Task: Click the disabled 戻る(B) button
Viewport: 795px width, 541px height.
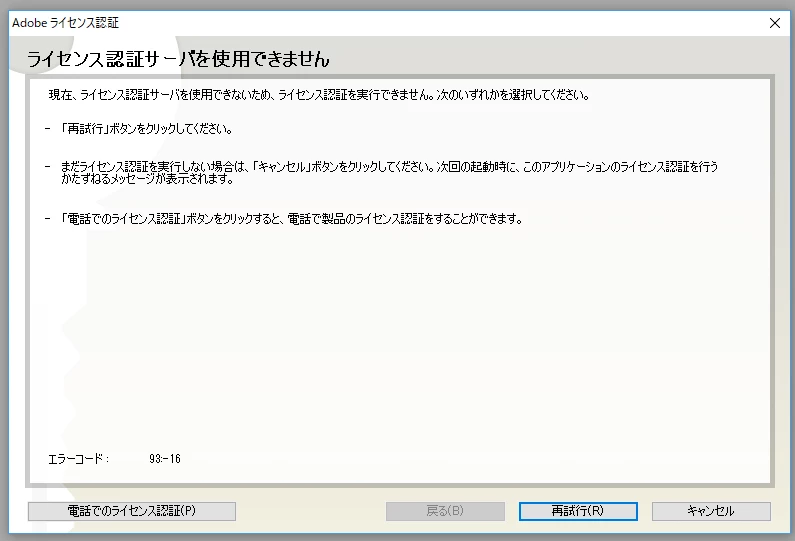Action: point(445,511)
